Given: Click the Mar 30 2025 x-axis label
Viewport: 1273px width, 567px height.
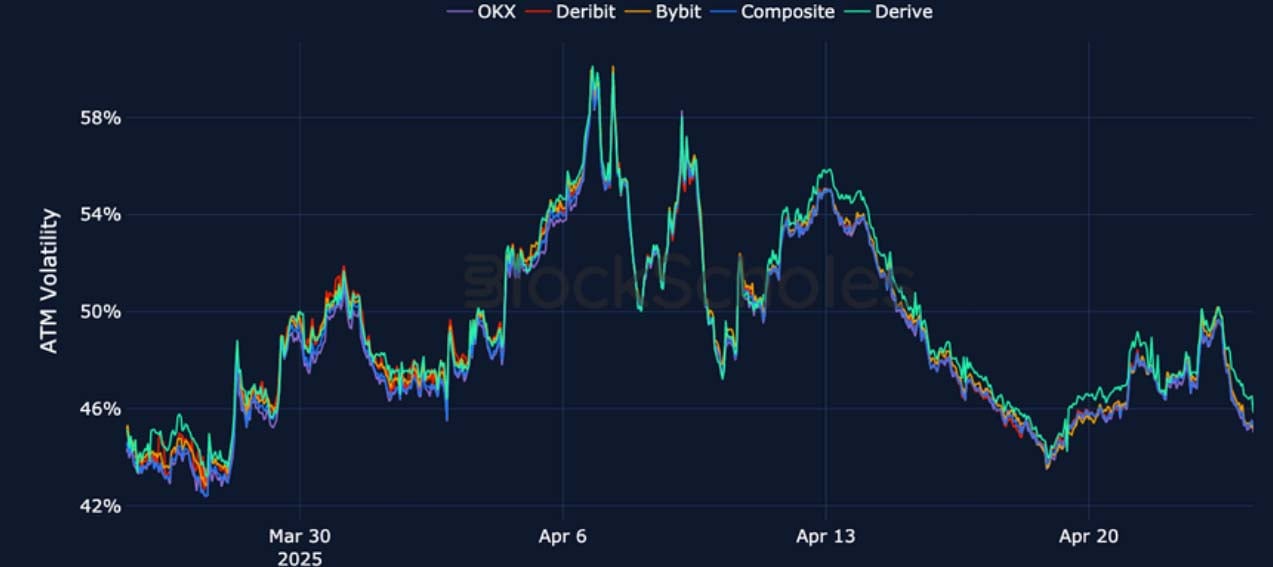Looking at the screenshot, I should (300, 547).
